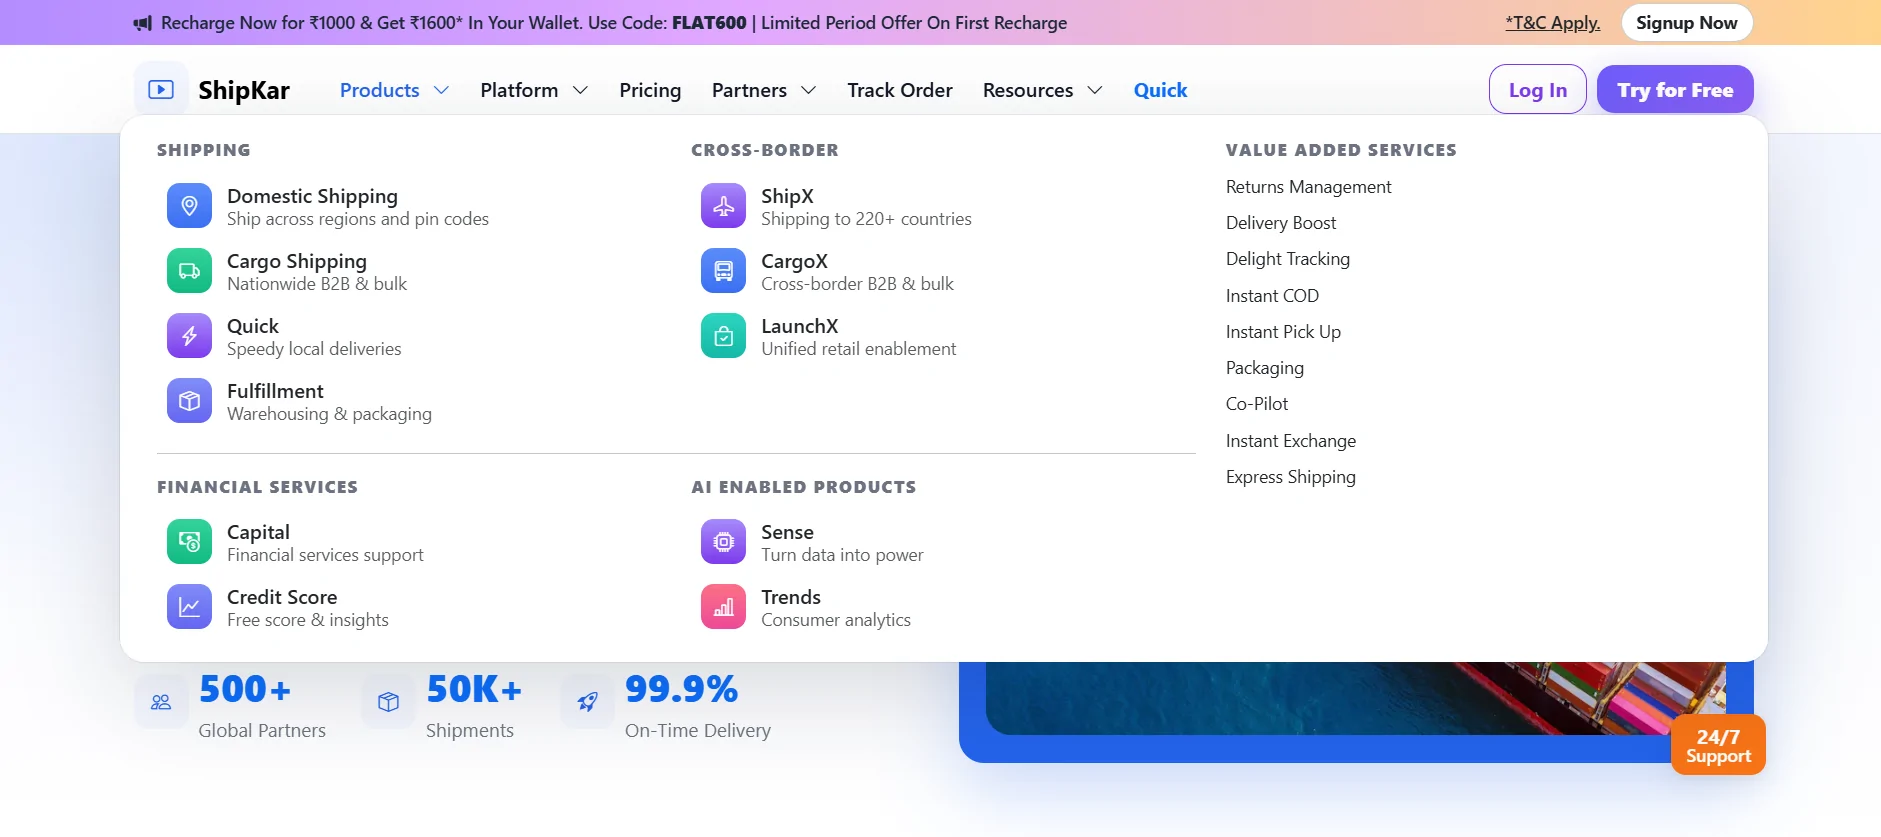Click the Sense chip icon
Image resolution: width=1881 pixels, height=837 pixels.
[x=723, y=542]
